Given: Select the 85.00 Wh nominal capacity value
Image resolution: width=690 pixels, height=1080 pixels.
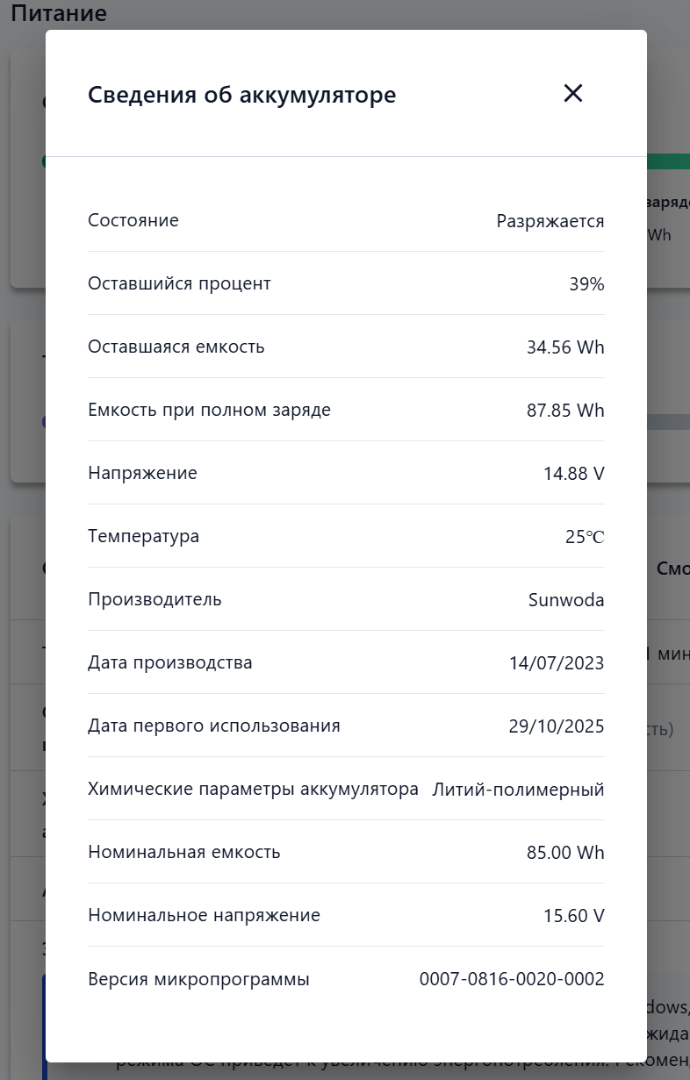Looking at the screenshot, I should [565, 853].
